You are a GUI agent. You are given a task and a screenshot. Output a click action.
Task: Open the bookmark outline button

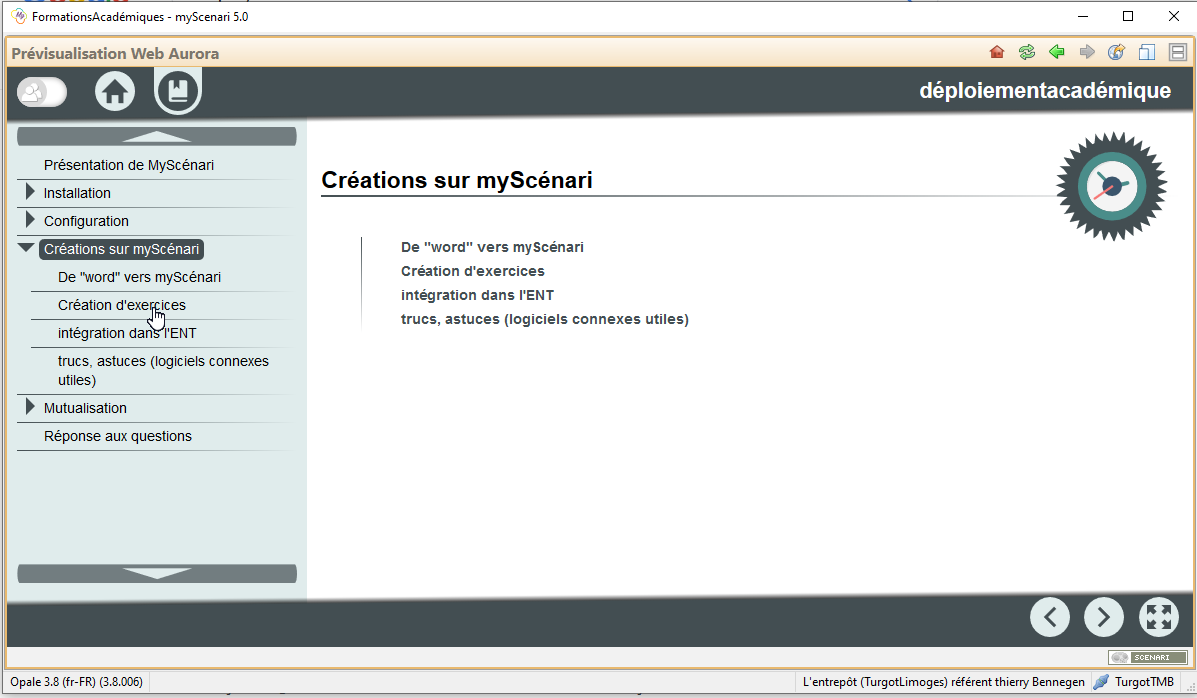(178, 91)
